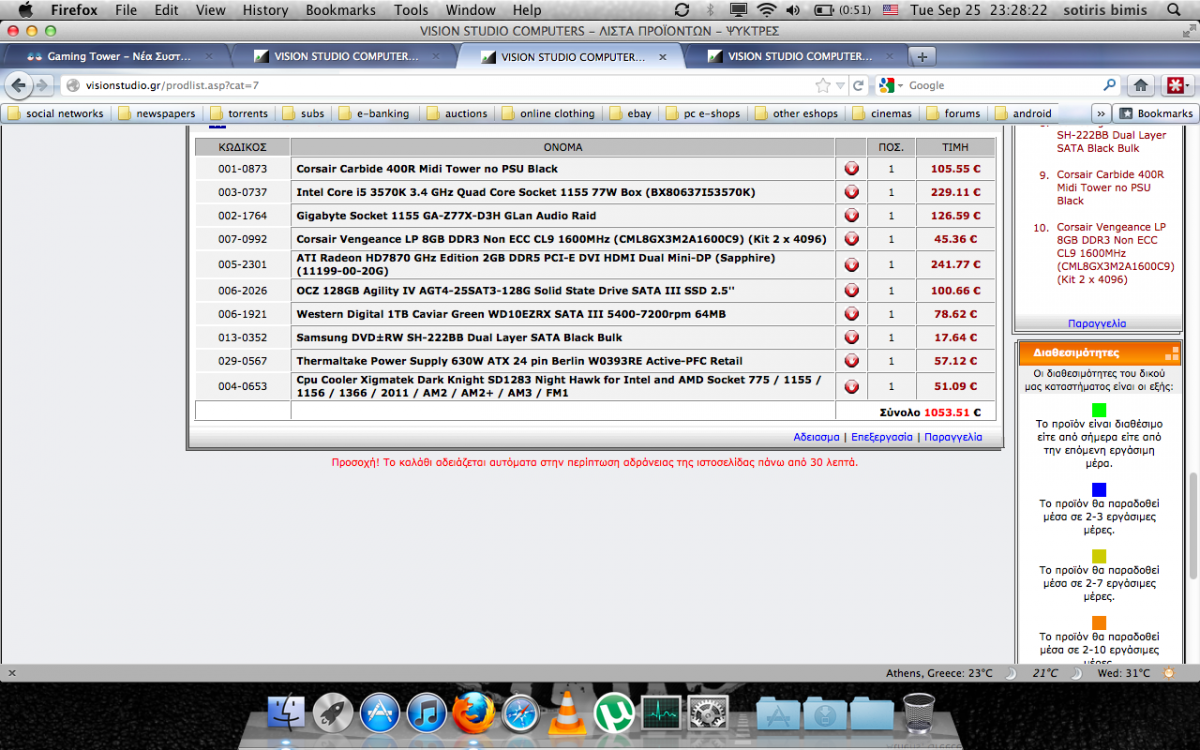Open uTorrent from dock
1200x750 pixels.
click(614, 713)
